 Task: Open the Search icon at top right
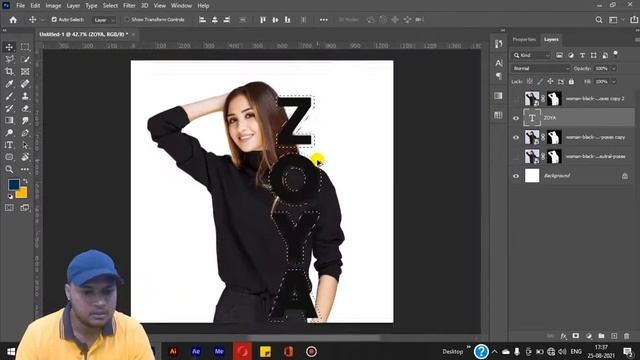click(x=598, y=20)
